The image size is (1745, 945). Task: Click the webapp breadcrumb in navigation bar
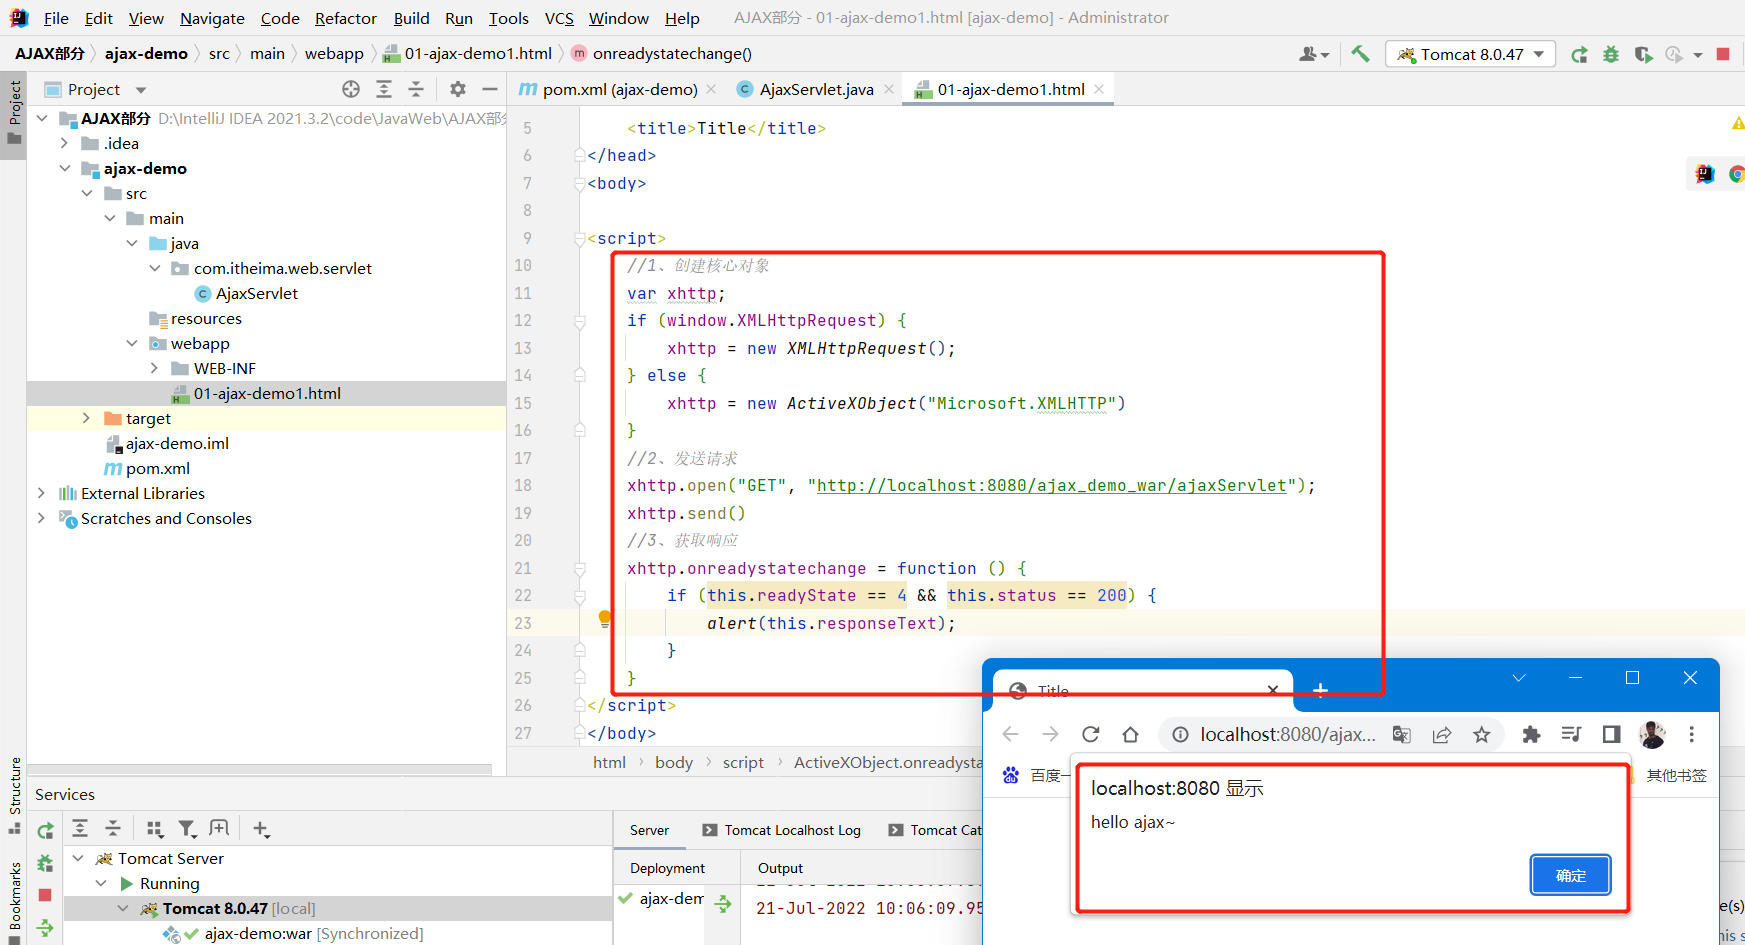334,53
